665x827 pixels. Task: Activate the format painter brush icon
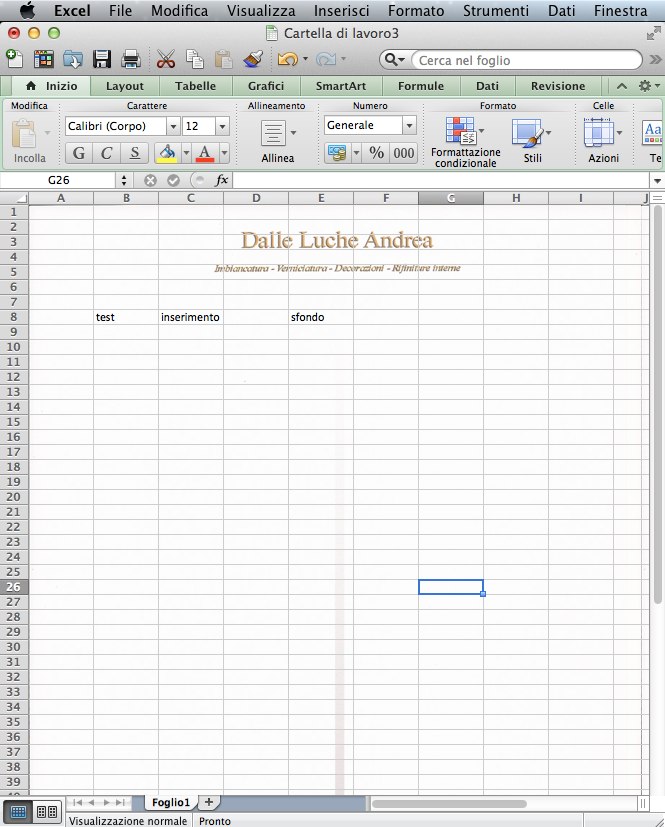[x=253, y=59]
